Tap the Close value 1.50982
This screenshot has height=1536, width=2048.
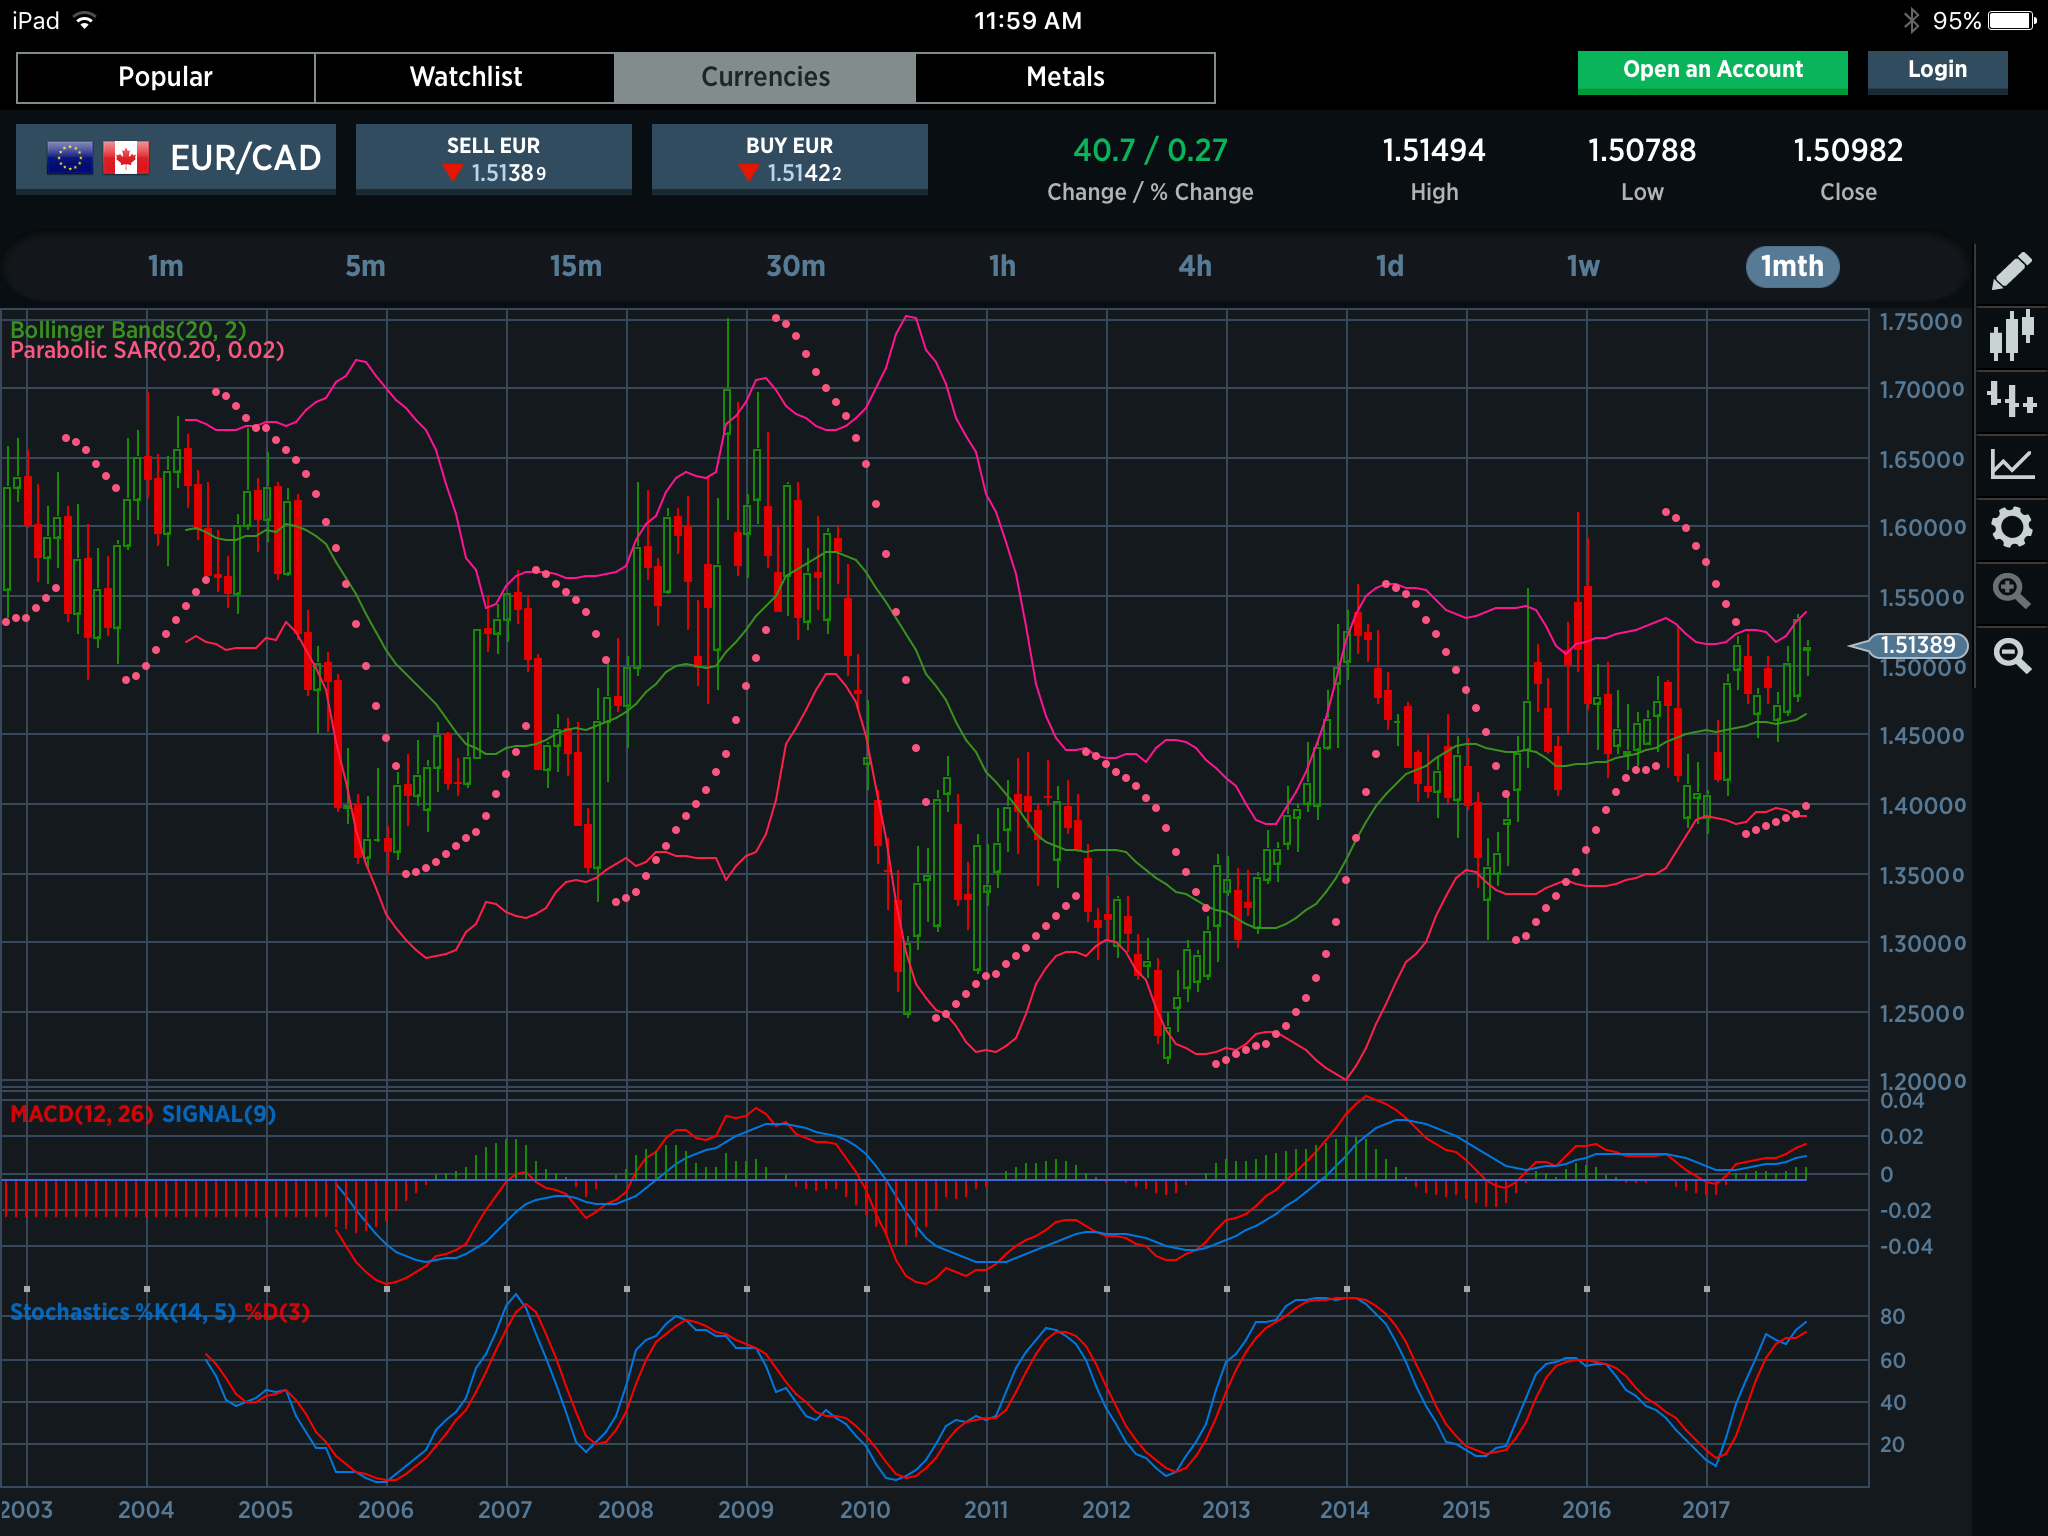coord(1848,151)
